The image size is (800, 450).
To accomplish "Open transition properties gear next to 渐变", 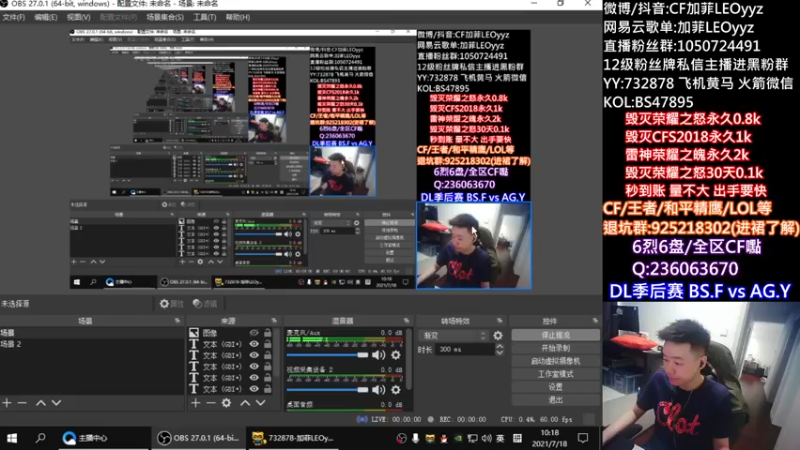I will tap(498, 335).
